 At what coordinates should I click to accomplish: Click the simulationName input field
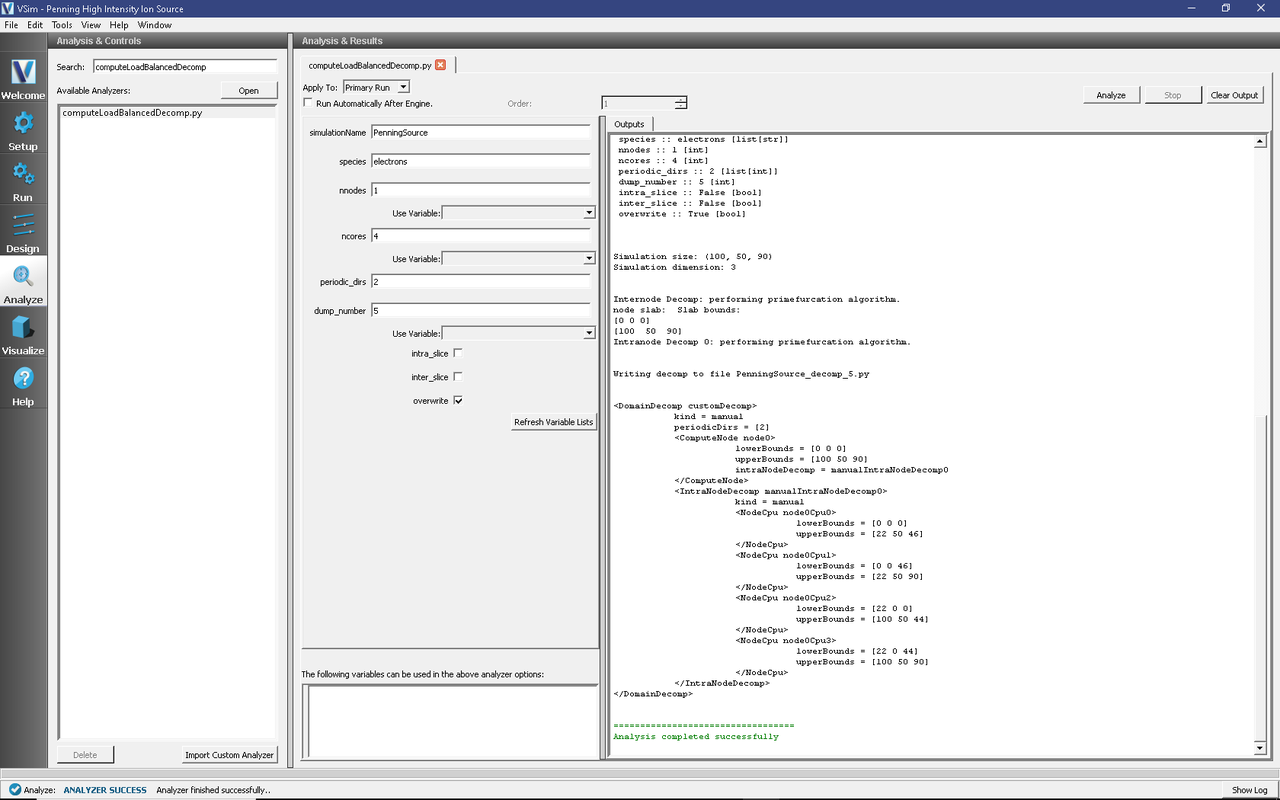480,132
